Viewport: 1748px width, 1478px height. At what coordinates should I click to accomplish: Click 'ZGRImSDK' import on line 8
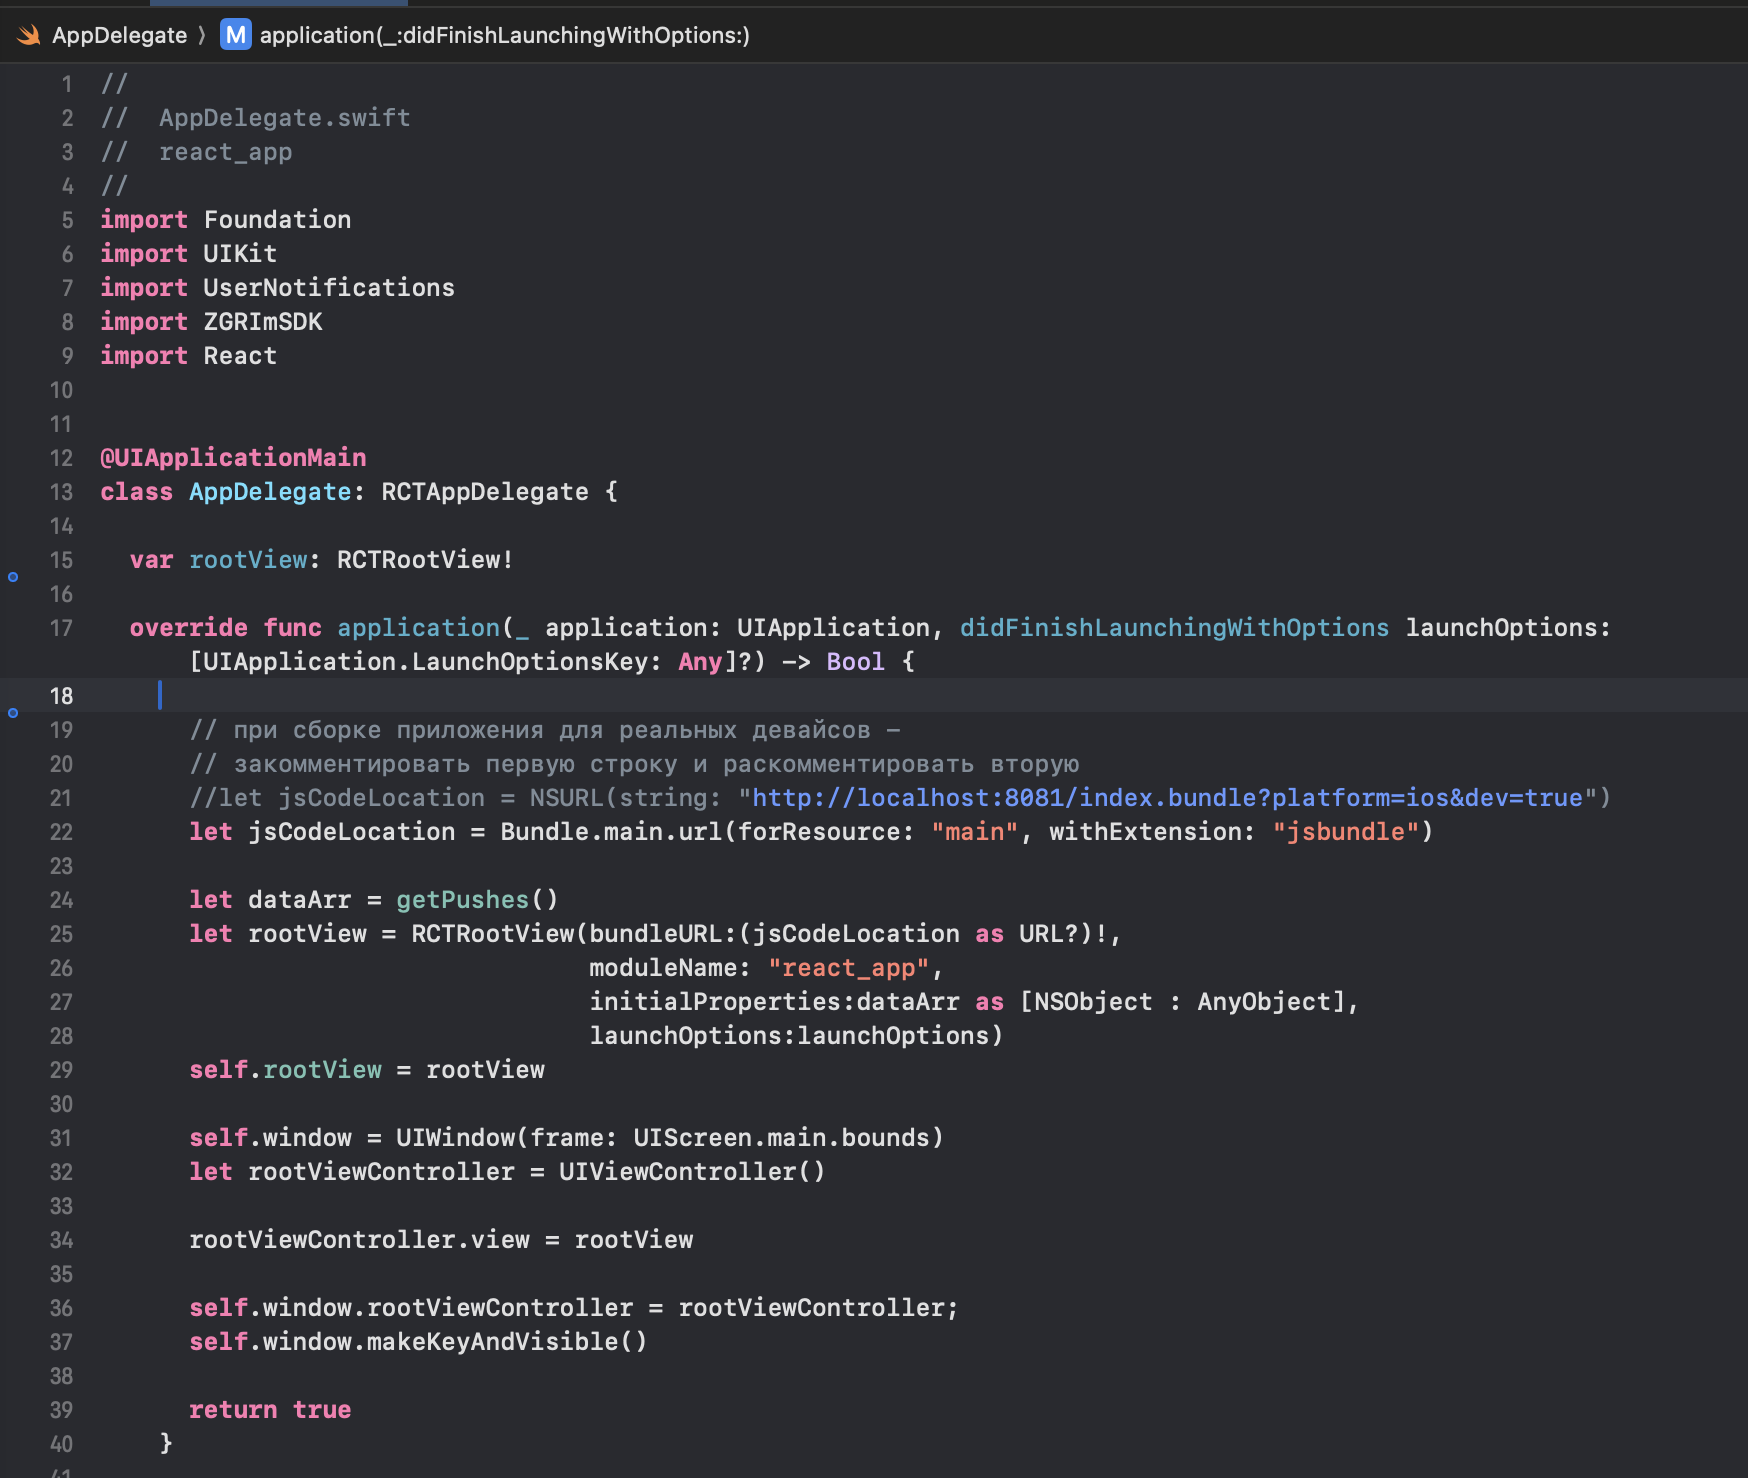[x=263, y=322]
